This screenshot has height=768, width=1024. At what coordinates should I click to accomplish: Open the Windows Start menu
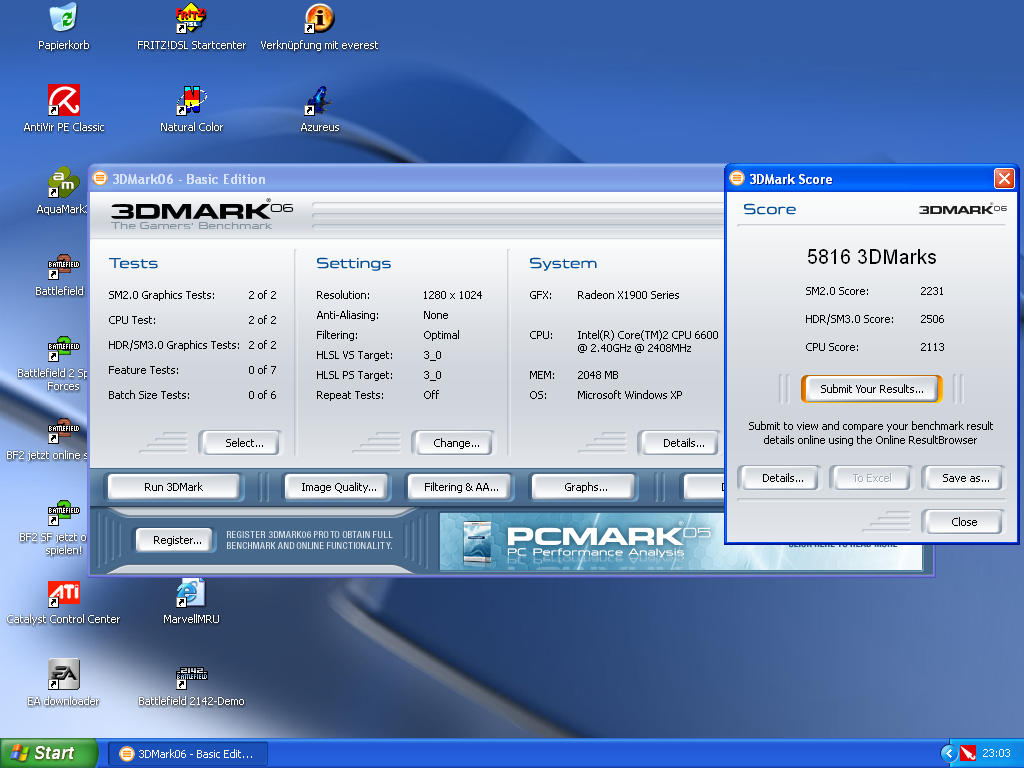click(48, 754)
